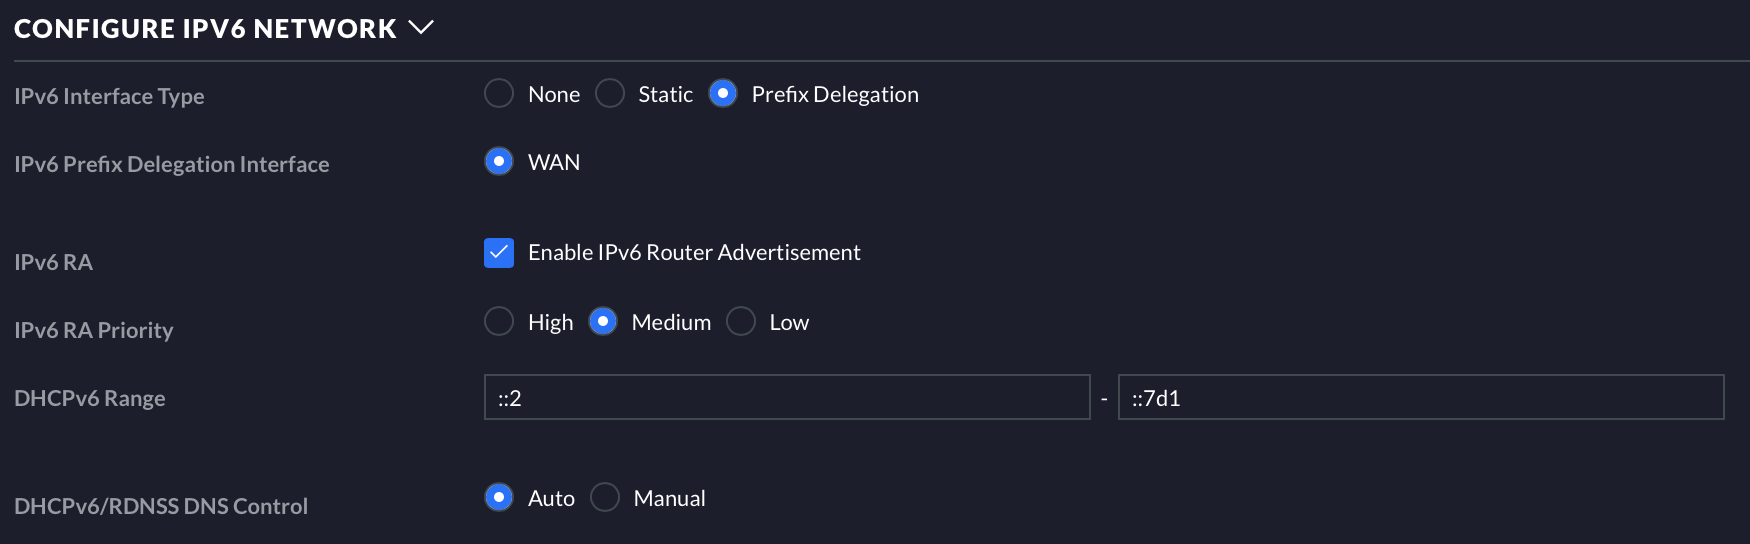Select WAN as prefix delegation interface
Screen dimensions: 1750x544
tap(499, 162)
